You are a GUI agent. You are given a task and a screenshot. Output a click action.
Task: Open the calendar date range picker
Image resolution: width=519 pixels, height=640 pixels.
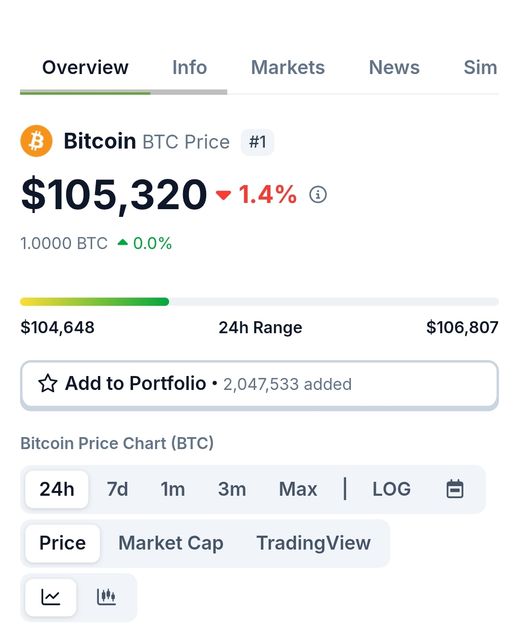pyautogui.click(x=455, y=489)
